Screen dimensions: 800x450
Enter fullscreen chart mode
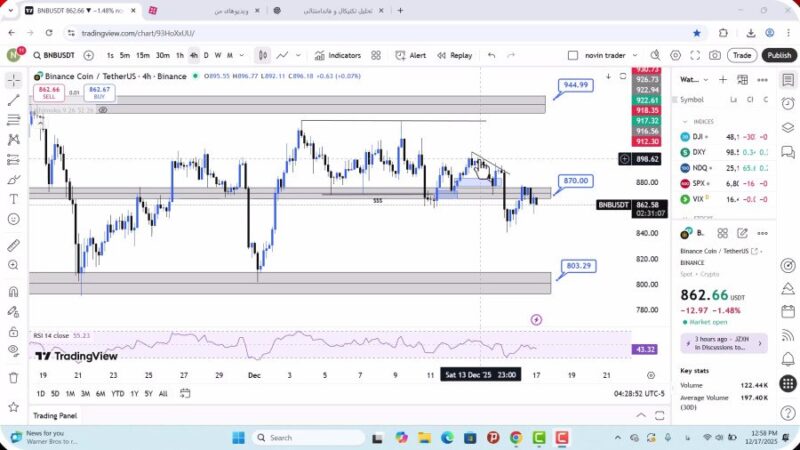click(x=692, y=56)
